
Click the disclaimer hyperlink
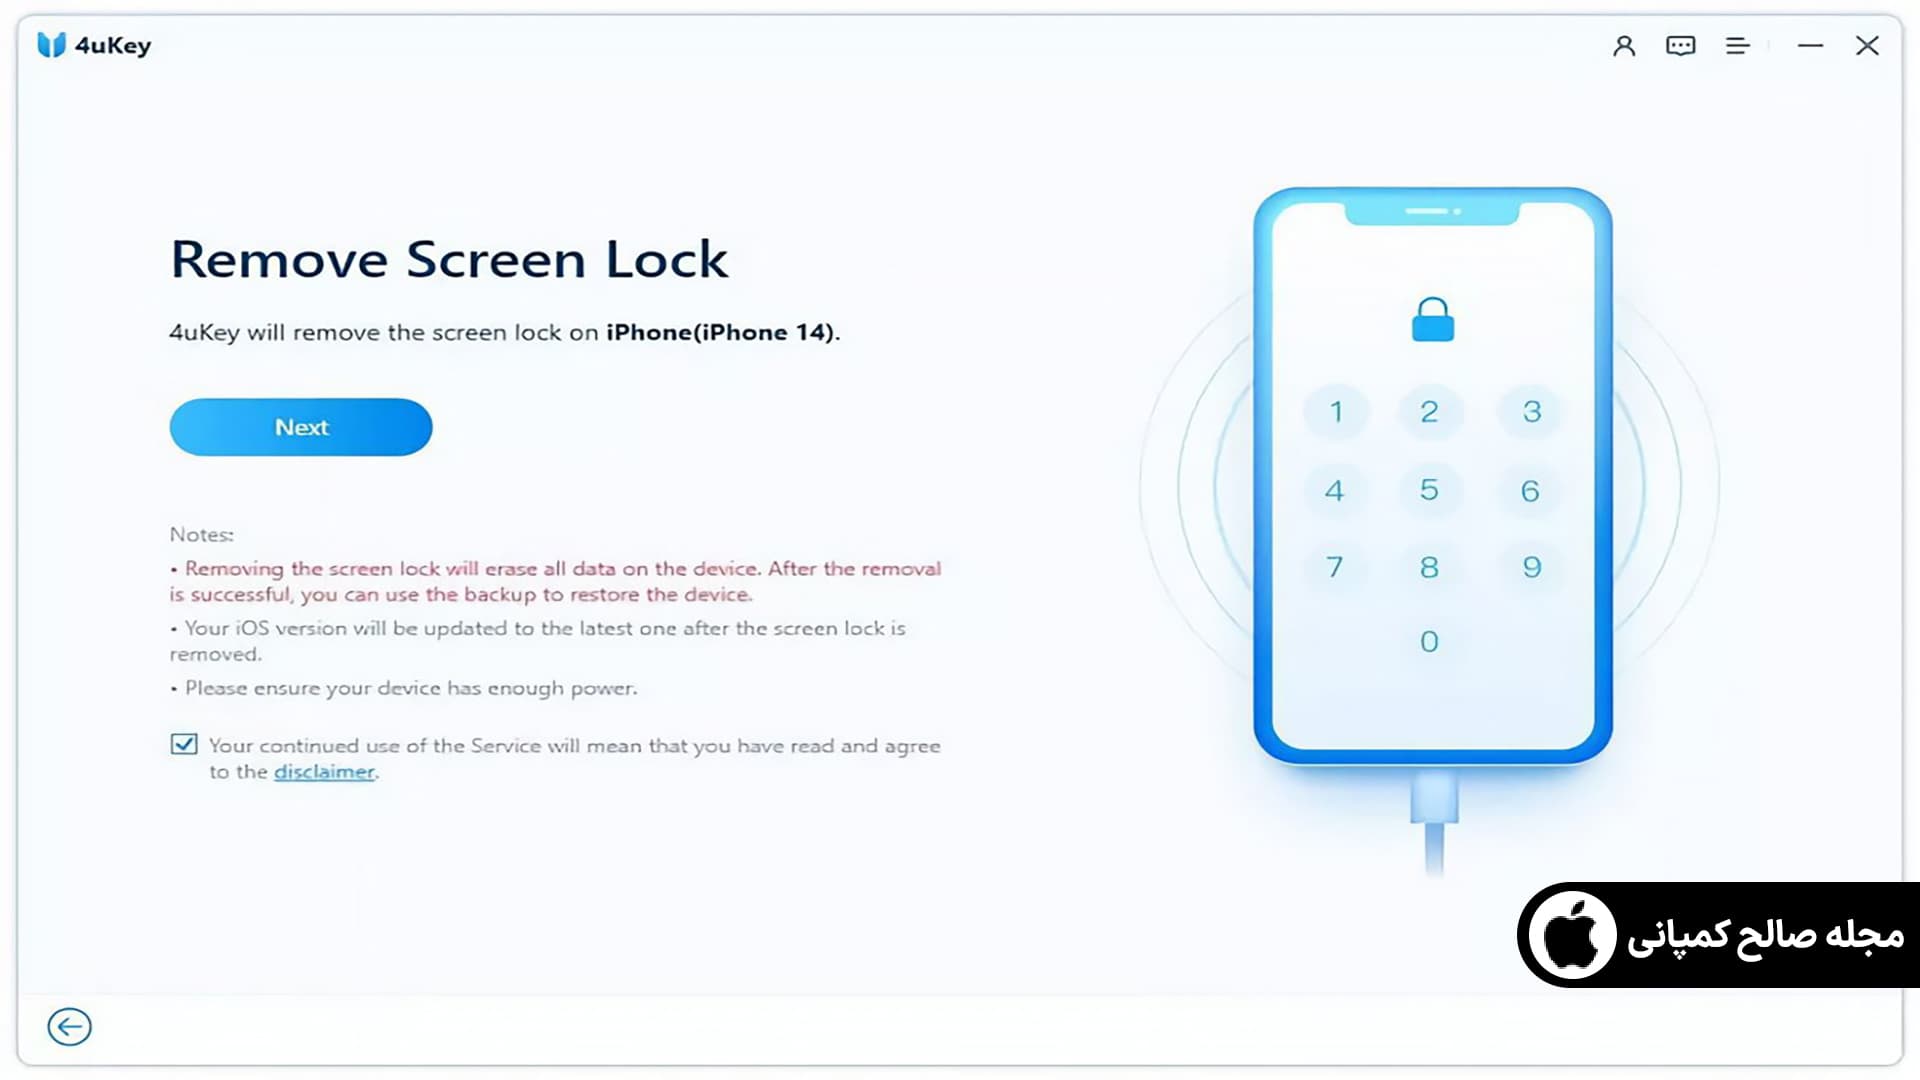(323, 771)
